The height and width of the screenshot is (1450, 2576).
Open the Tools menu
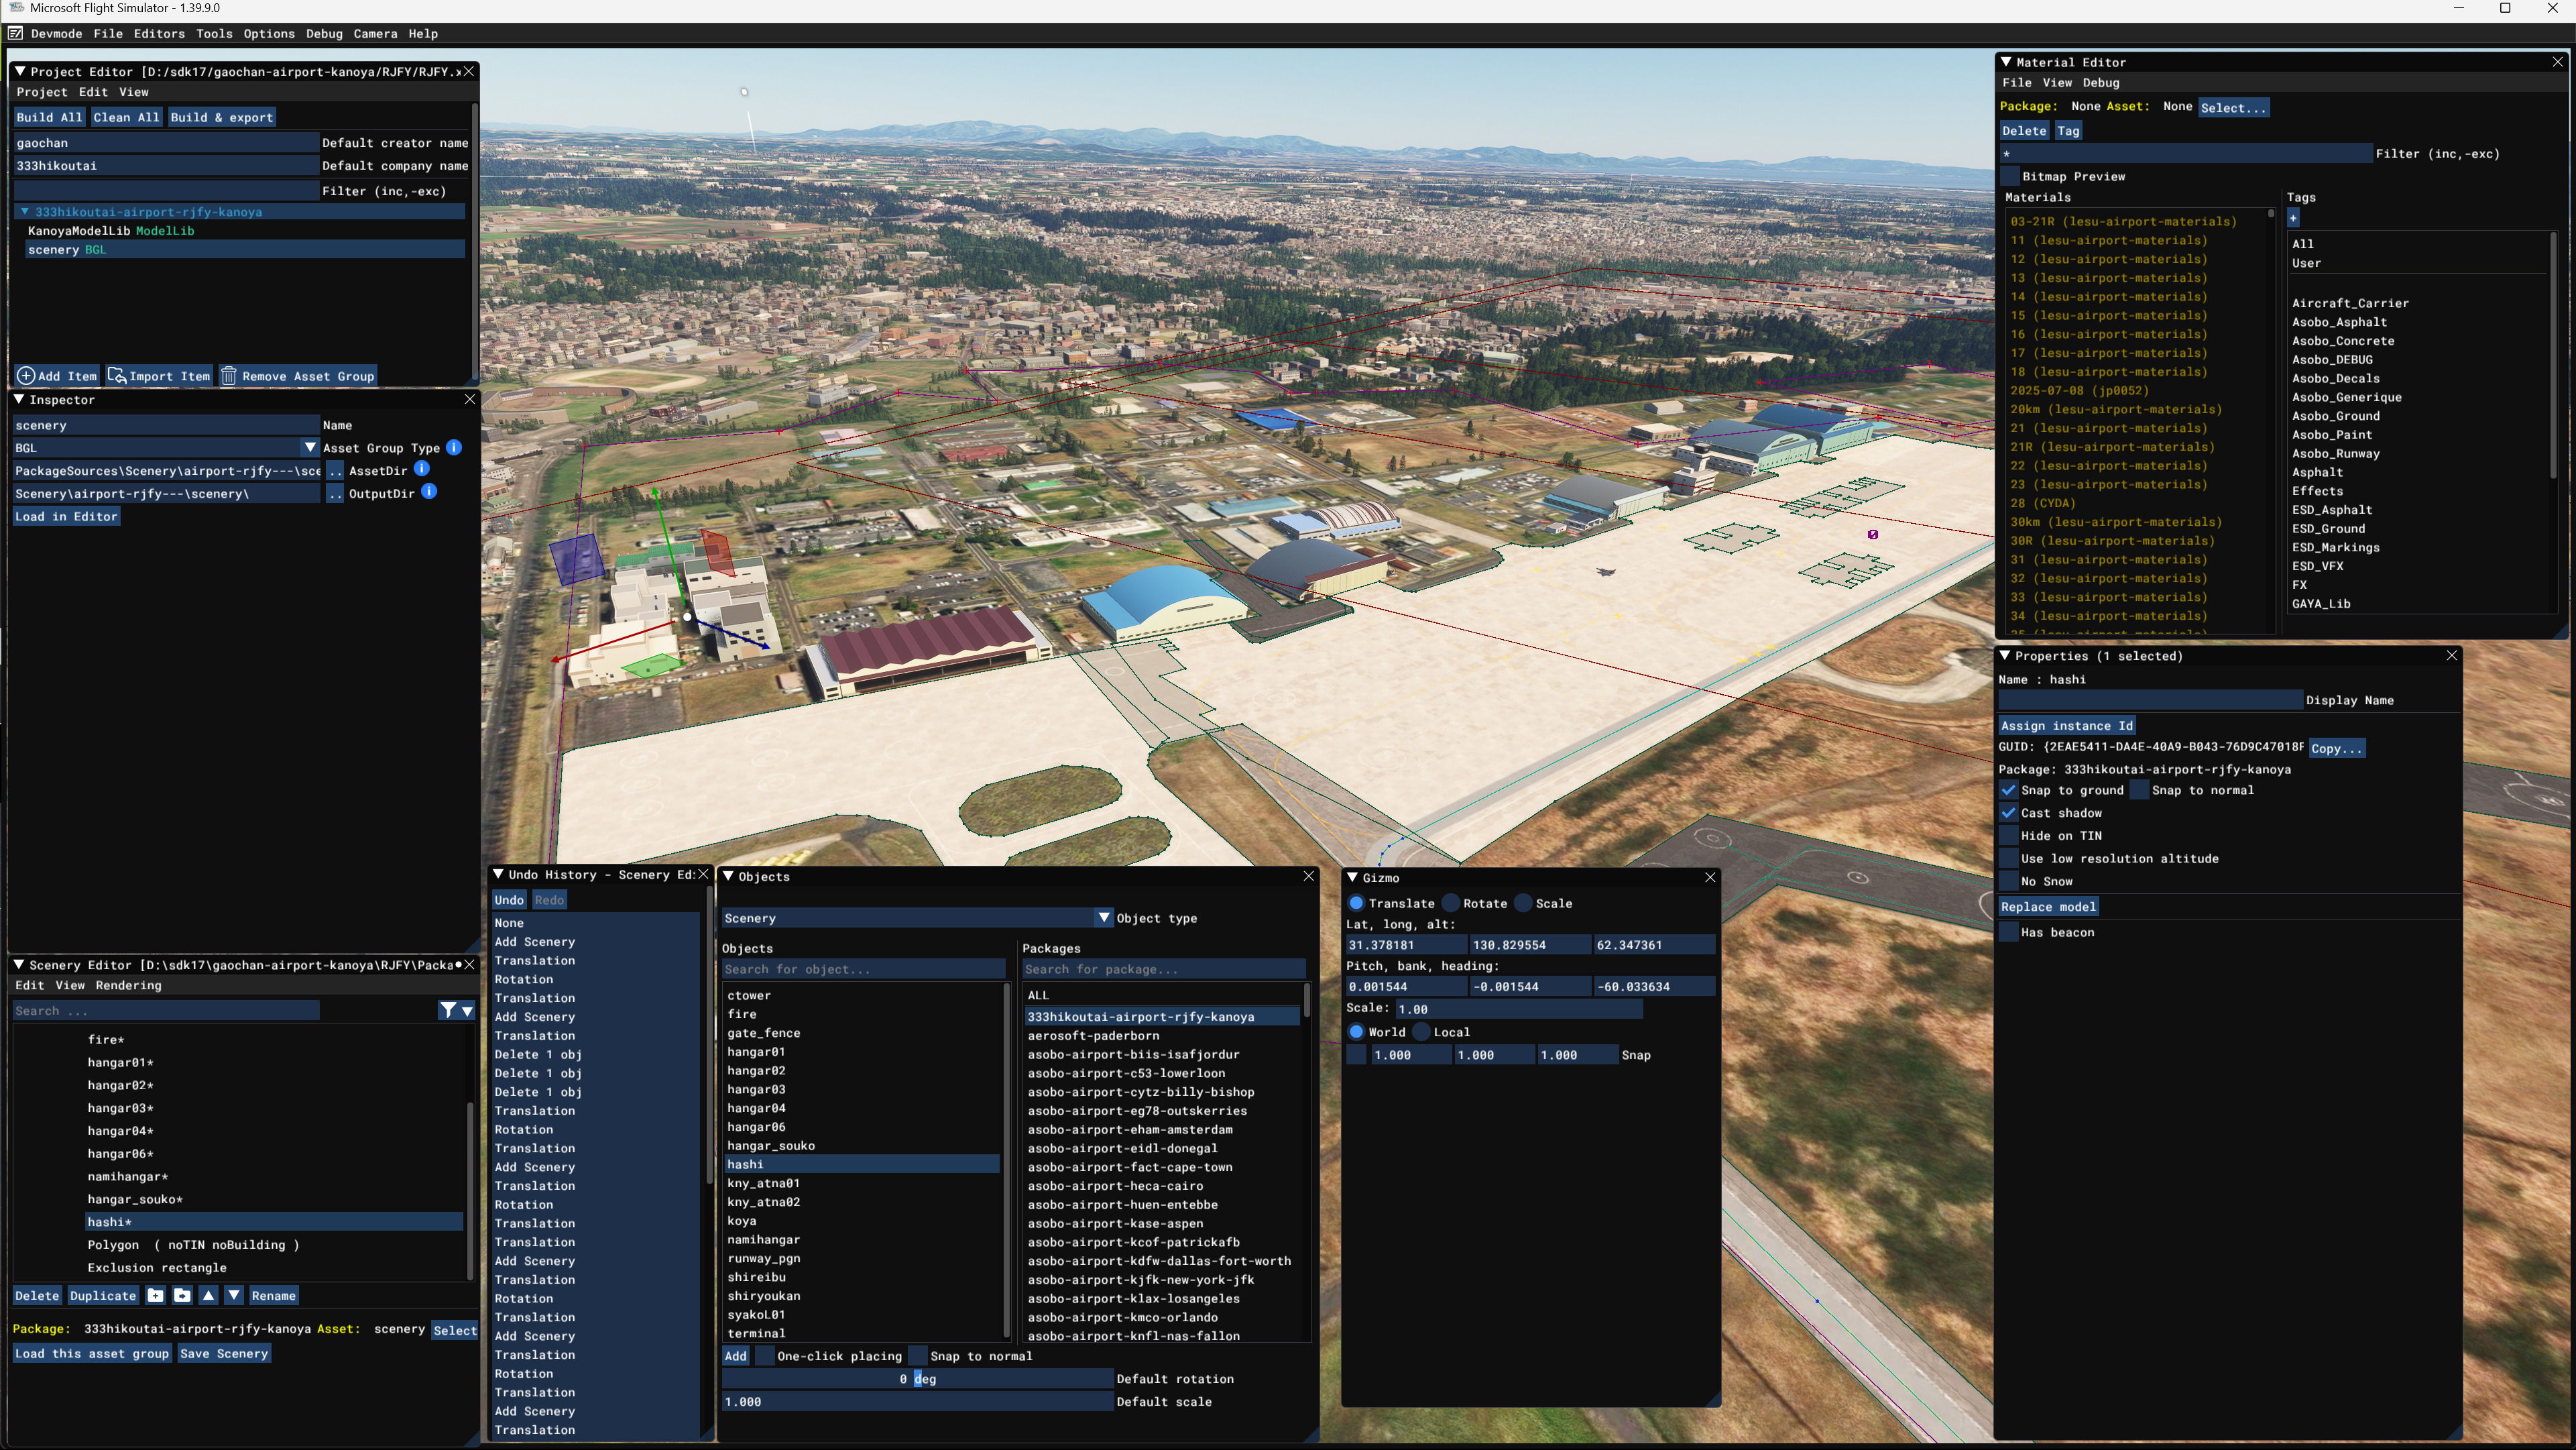(214, 34)
